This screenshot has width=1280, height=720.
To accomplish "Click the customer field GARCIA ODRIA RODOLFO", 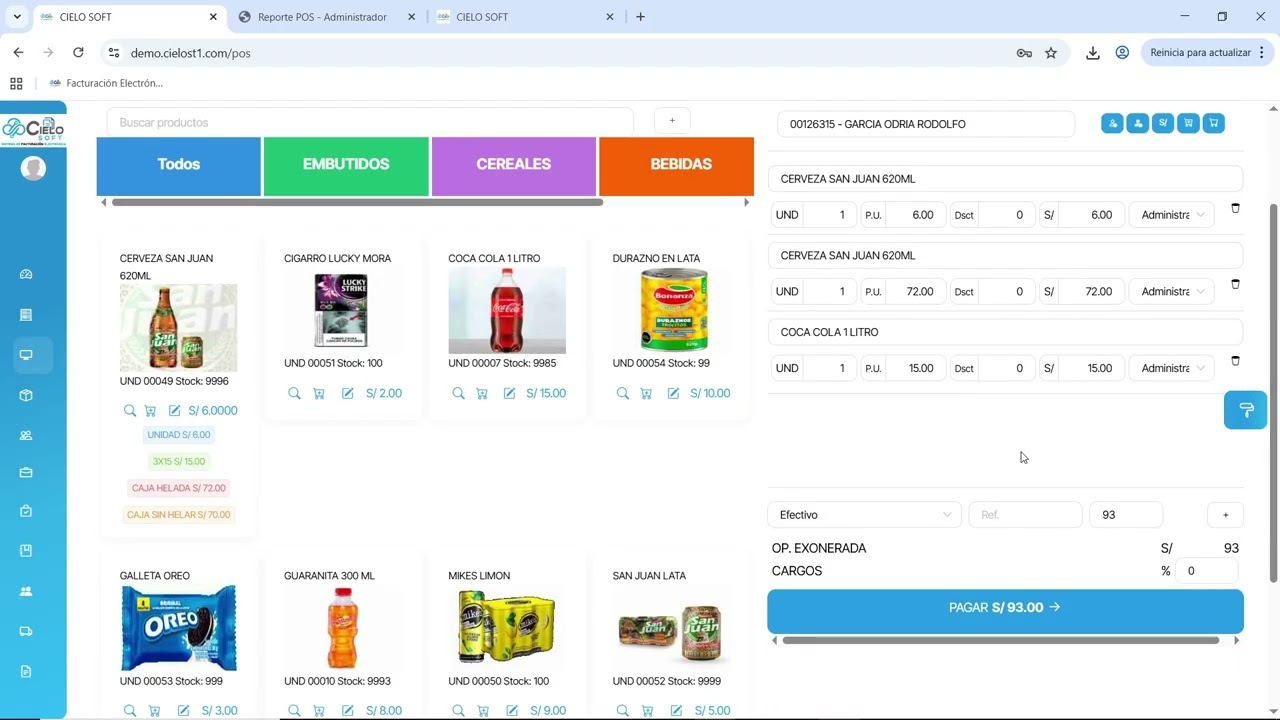I will point(926,124).
